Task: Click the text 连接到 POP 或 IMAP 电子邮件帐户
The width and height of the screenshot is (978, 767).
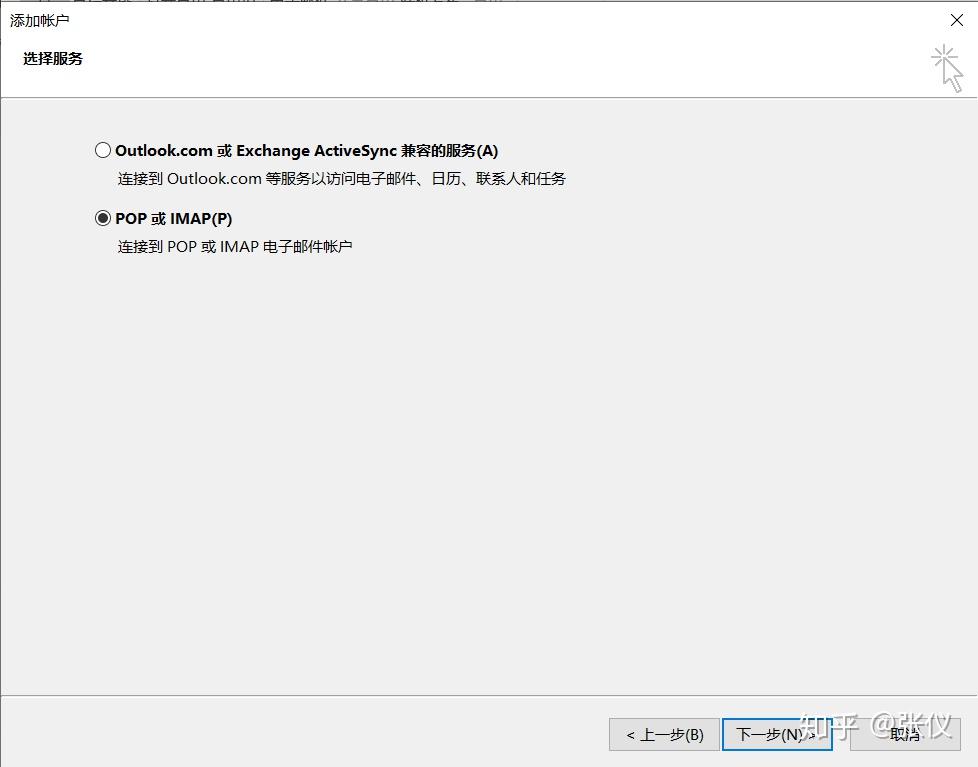Action: [235, 247]
